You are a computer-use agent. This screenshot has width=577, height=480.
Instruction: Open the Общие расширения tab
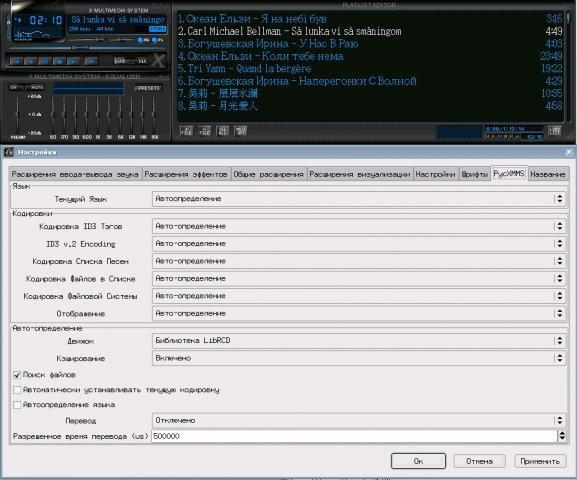(269, 174)
